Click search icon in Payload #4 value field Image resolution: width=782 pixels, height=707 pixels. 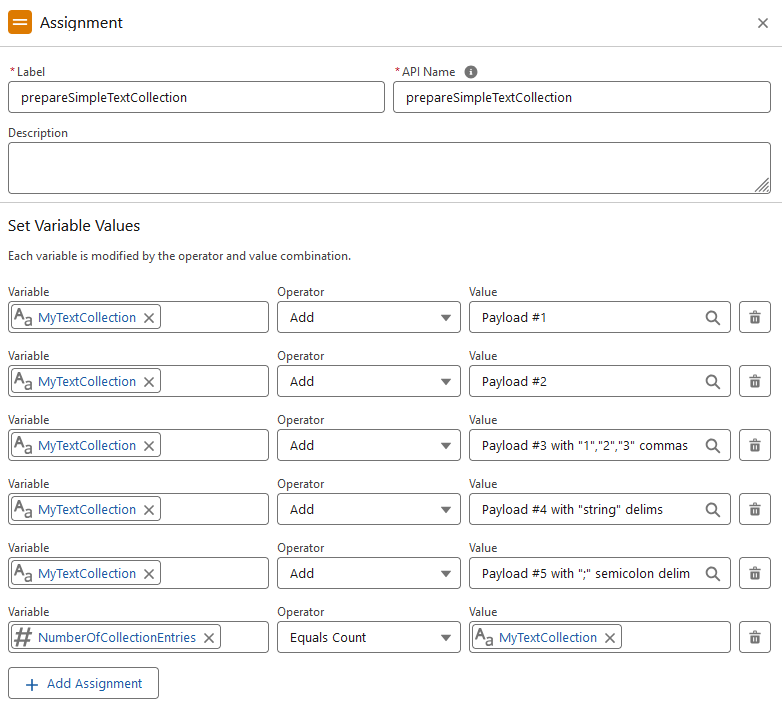click(x=713, y=510)
